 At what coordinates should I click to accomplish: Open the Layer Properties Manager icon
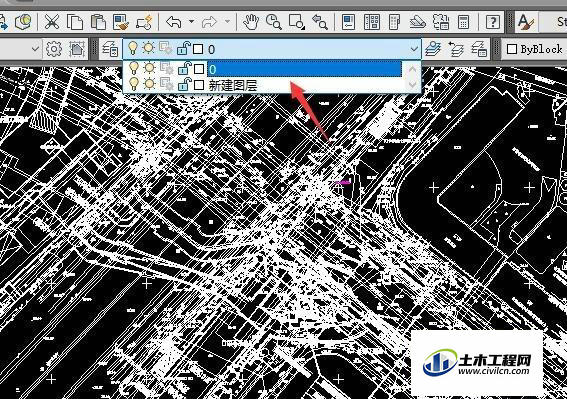click(x=110, y=49)
